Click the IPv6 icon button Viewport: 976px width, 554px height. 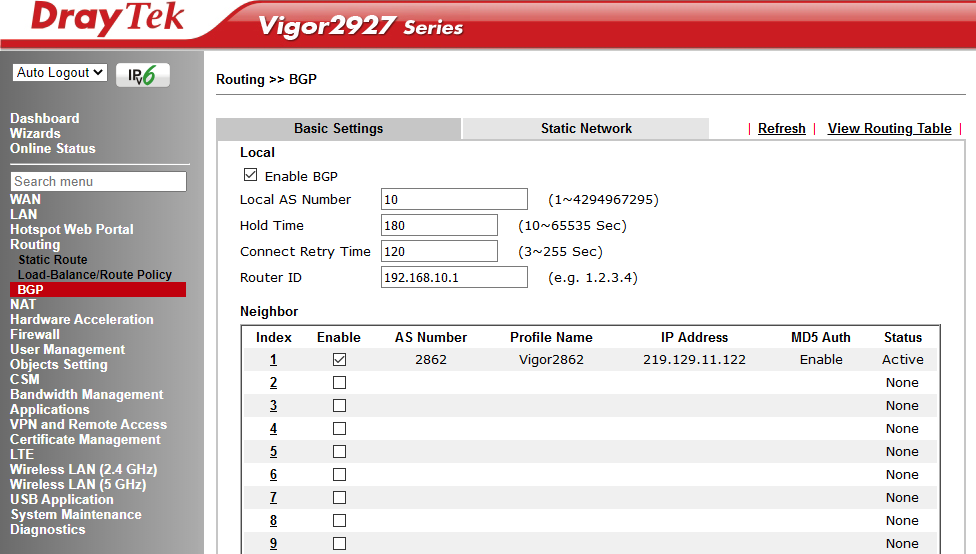tap(143, 75)
